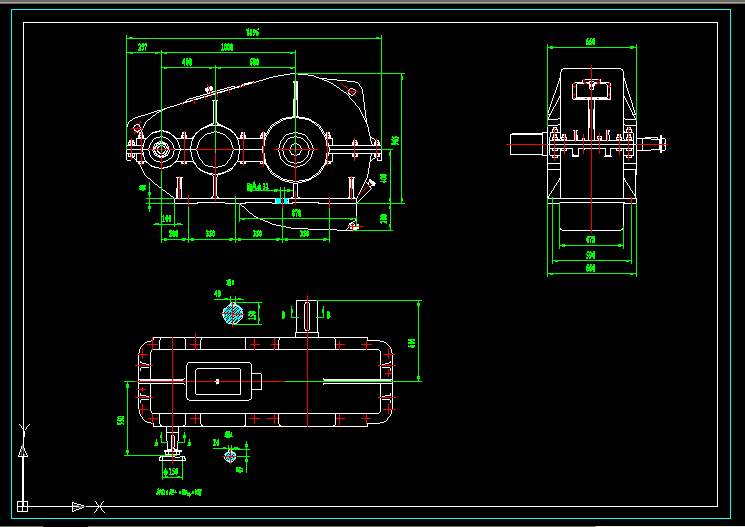745x527 pixels.
Task: Click the UCS origin icon in the corner
Action: [x=22, y=506]
